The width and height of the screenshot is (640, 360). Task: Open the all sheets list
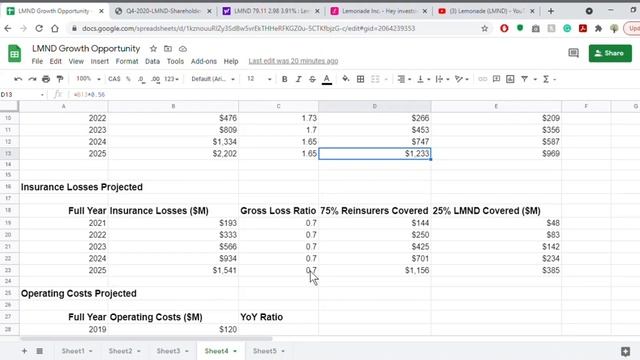(x=40, y=351)
